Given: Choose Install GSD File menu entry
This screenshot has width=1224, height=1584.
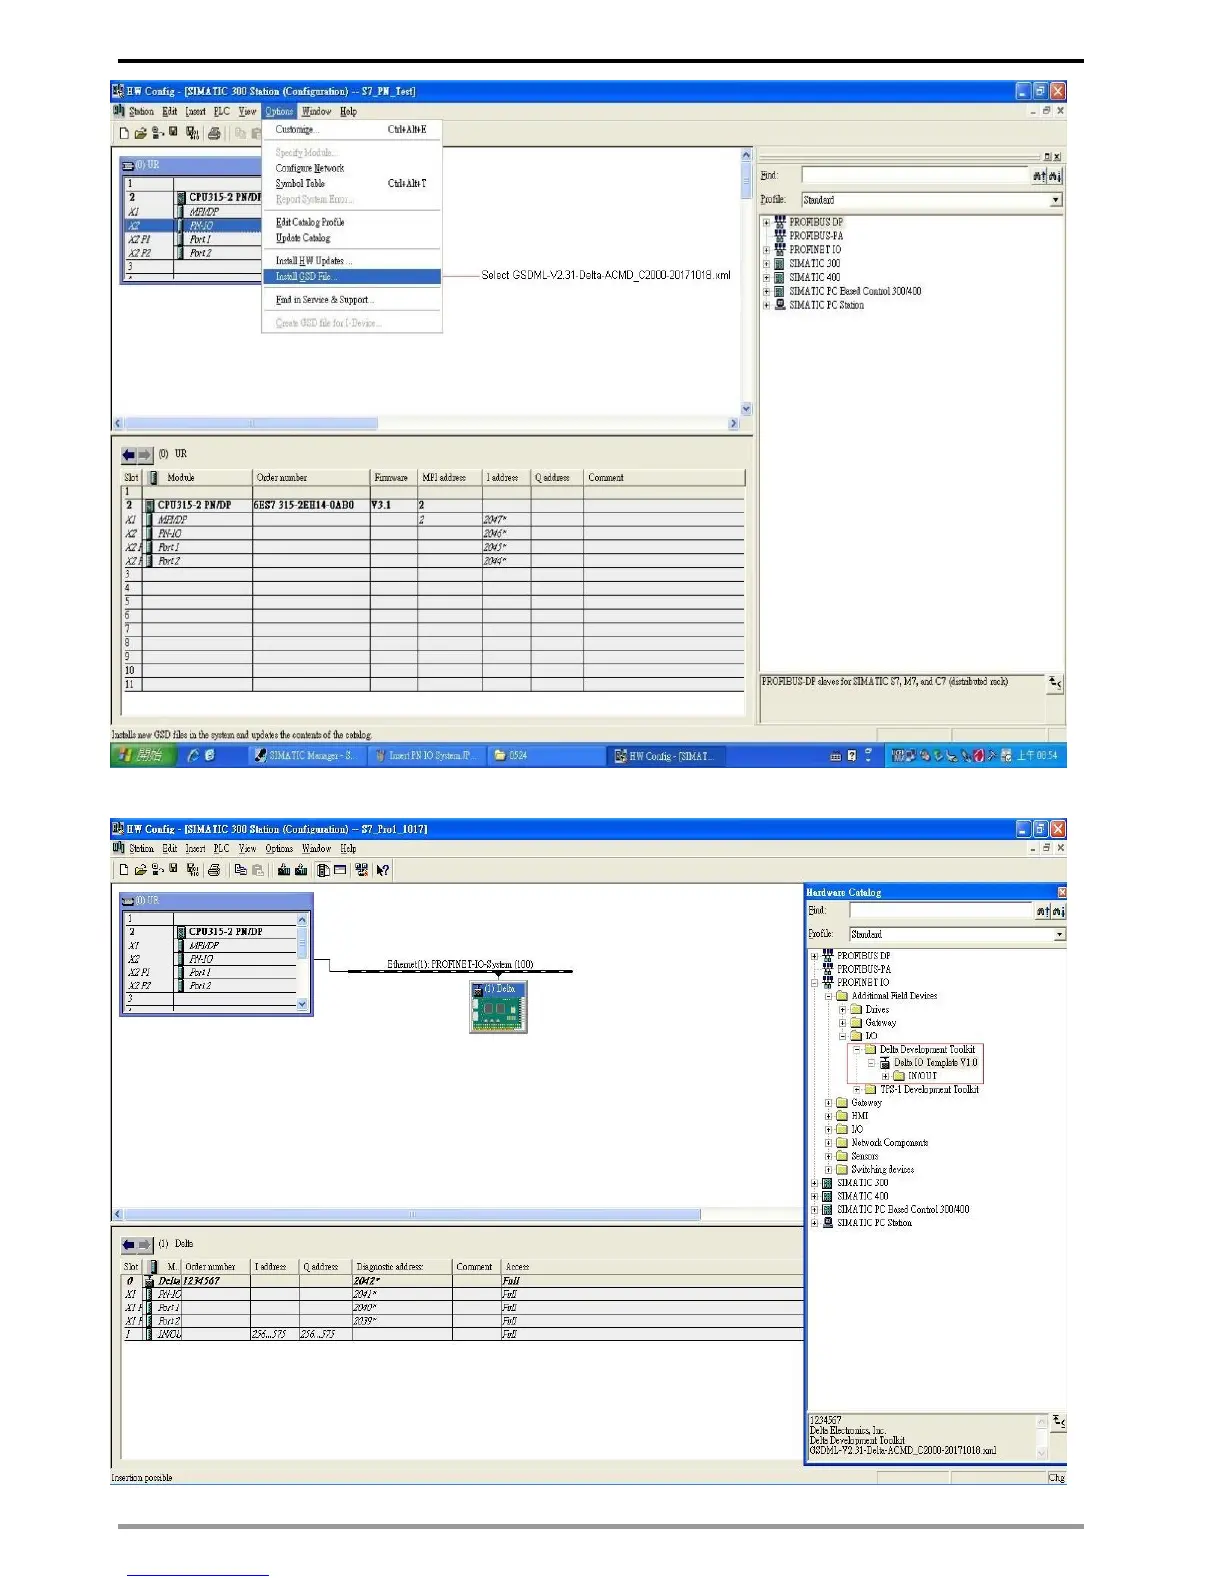Looking at the screenshot, I should tap(352, 277).
